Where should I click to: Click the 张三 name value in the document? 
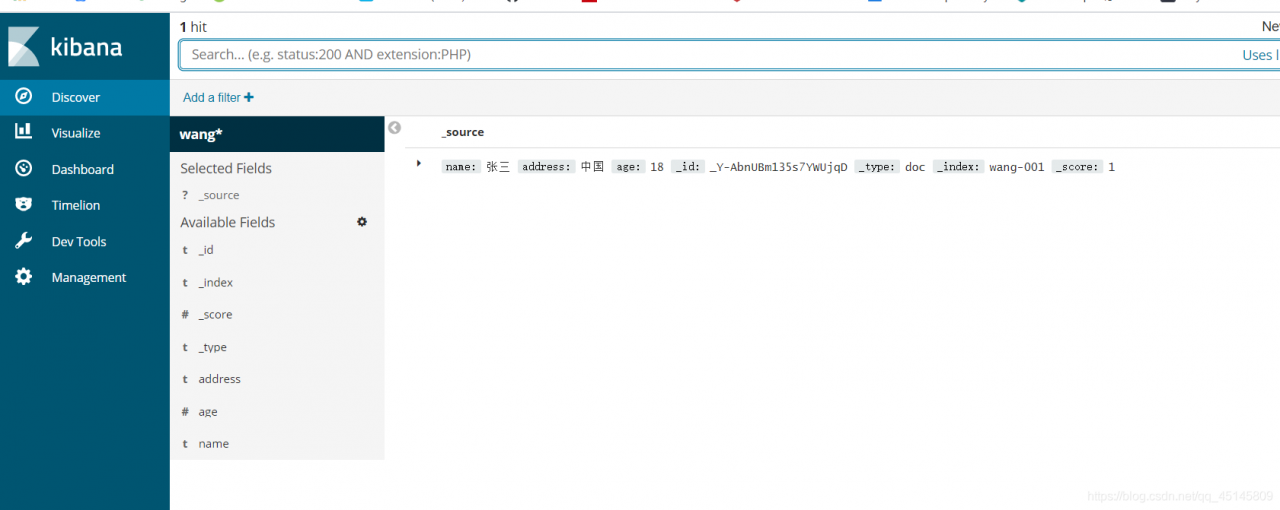click(x=498, y=167)
